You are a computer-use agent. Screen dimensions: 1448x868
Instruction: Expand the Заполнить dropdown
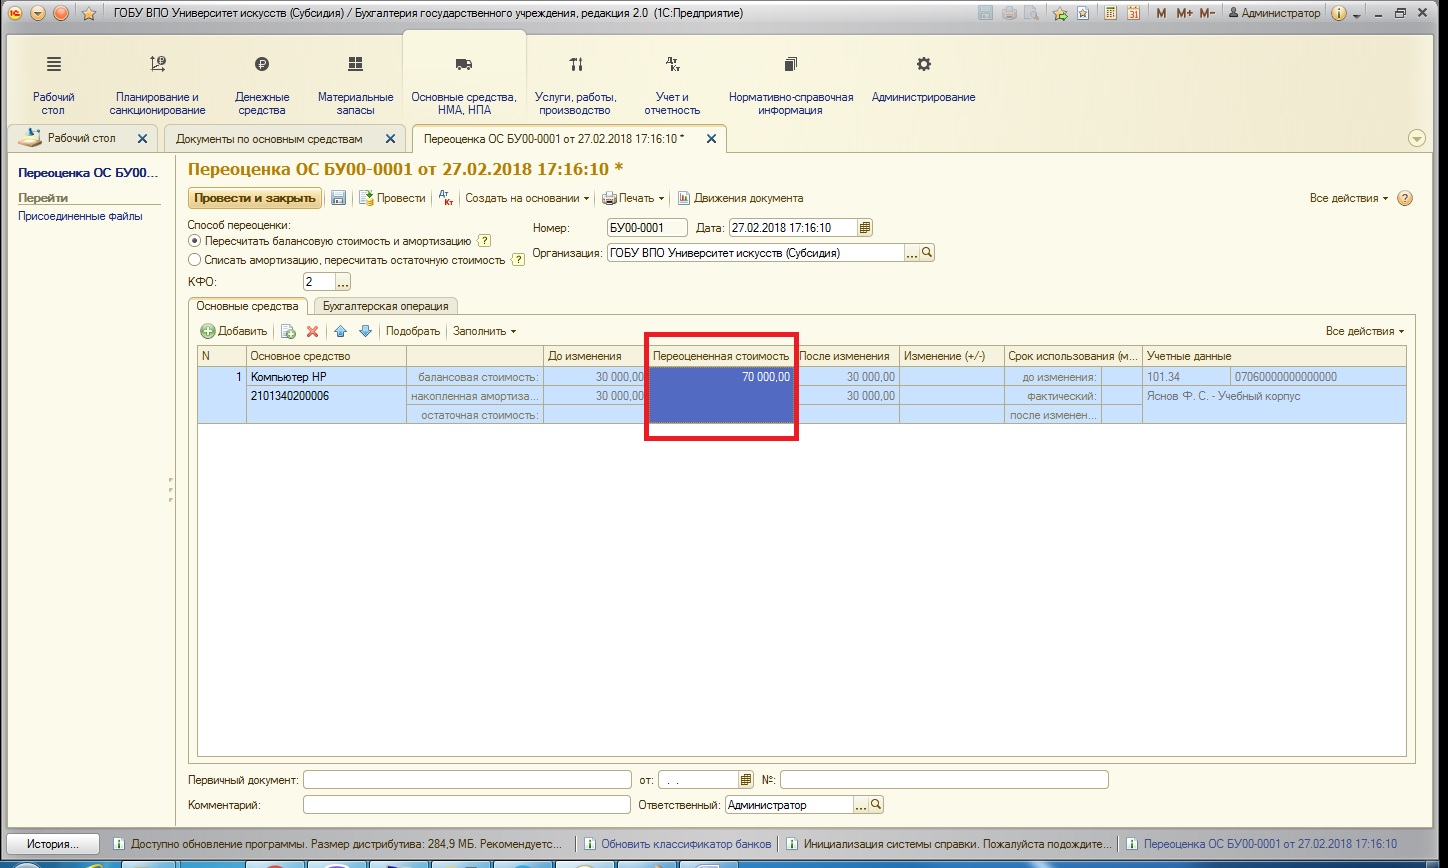pos(484,331)
